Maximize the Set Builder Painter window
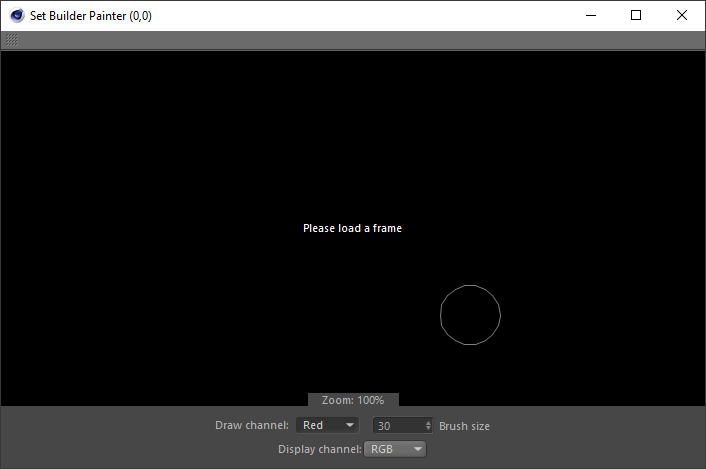This screenshot has width=706, height=469. point(636,15)
